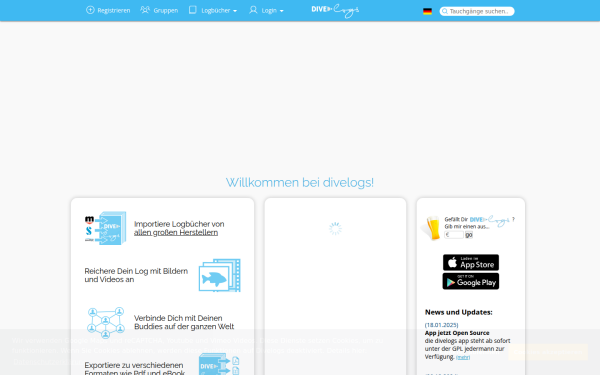Click the (18.01.2025) news date
This screenshot has width=600, height=375.
(x=441, y=325)
